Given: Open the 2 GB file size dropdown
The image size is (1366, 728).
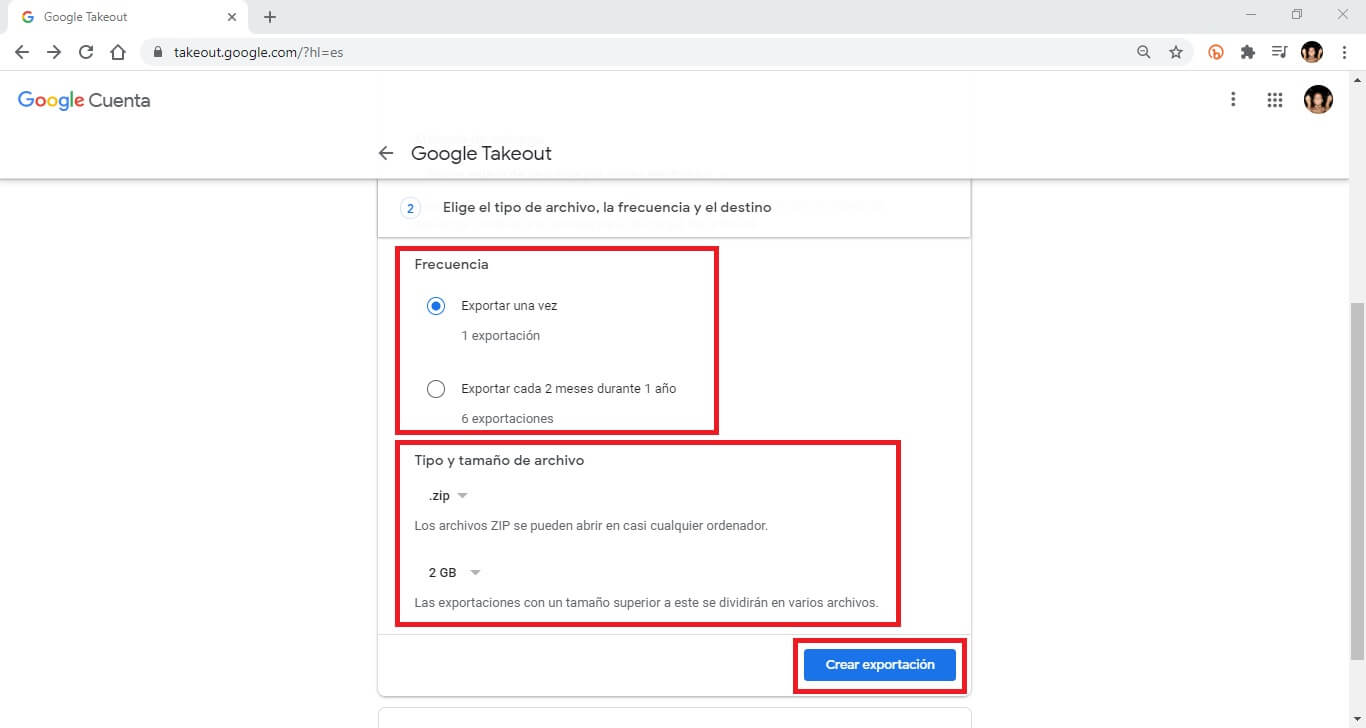Looking at the screenshot, I should click(x=454, y=573).
